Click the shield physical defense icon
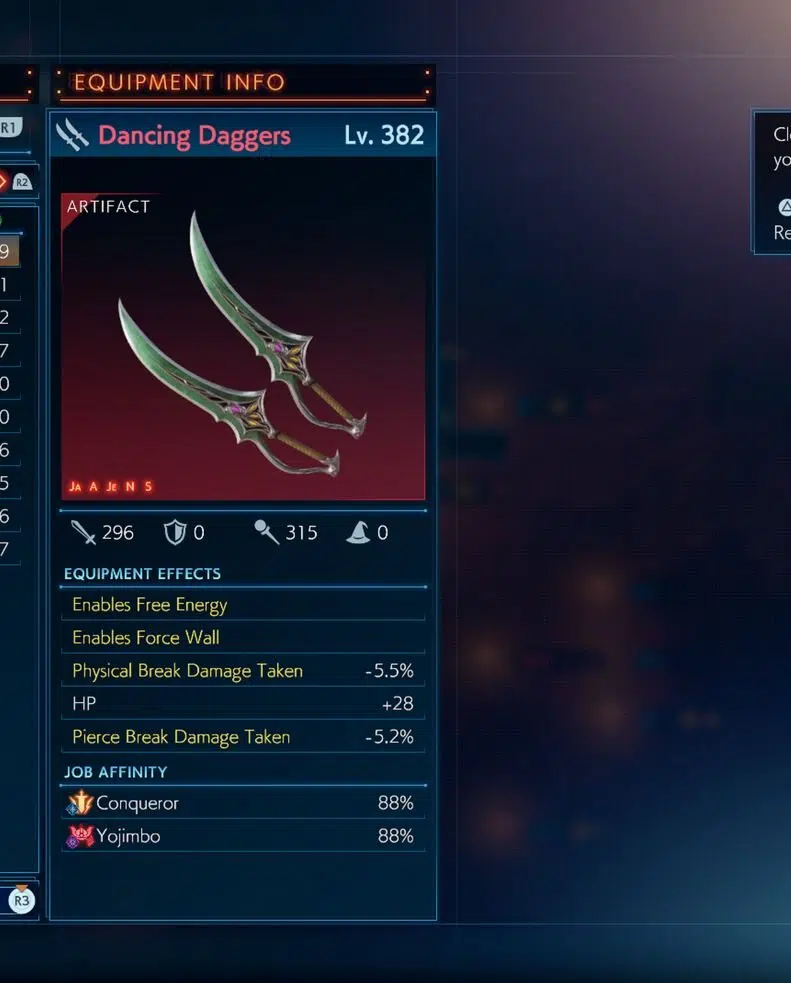This screenshot has height=983, width=791. [x=175, y=532]
